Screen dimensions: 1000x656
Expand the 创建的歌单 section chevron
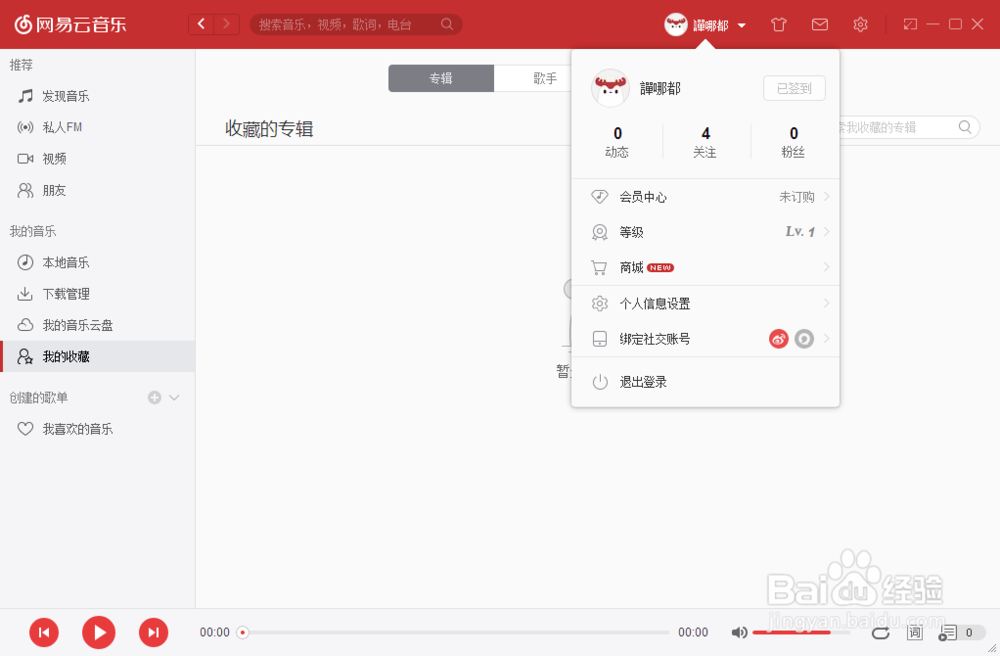pyautogui.click(x=172, y=397)
